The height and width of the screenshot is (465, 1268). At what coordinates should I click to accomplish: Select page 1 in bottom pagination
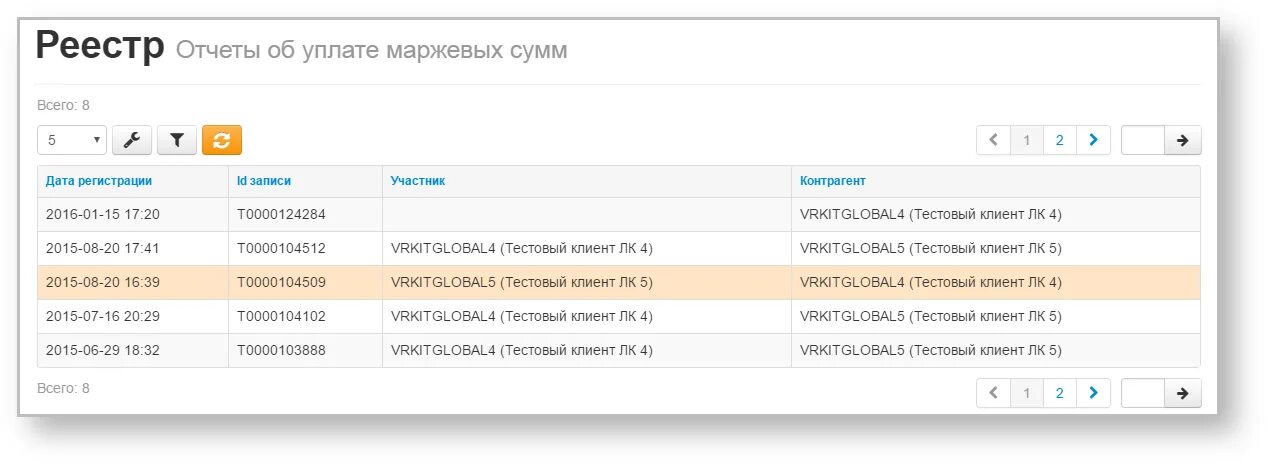coord(1026,393)
